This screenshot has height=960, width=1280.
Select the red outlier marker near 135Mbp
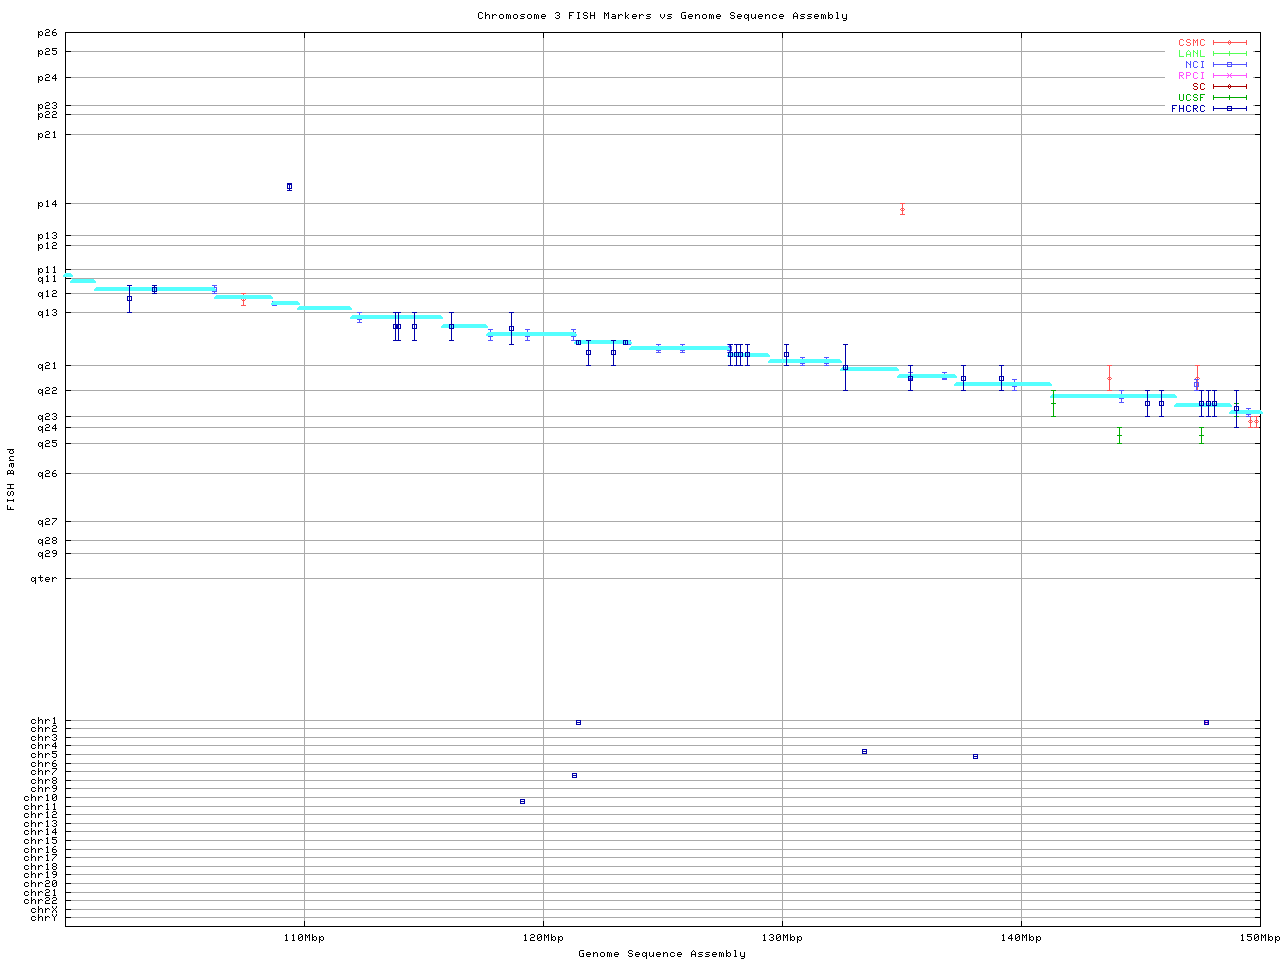coord(902,210)
